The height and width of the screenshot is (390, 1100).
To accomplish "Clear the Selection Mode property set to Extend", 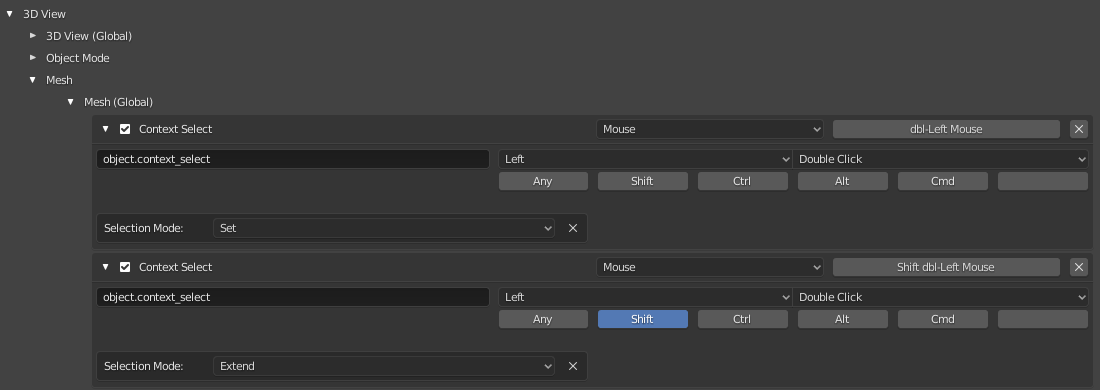I will pos(572,366).
